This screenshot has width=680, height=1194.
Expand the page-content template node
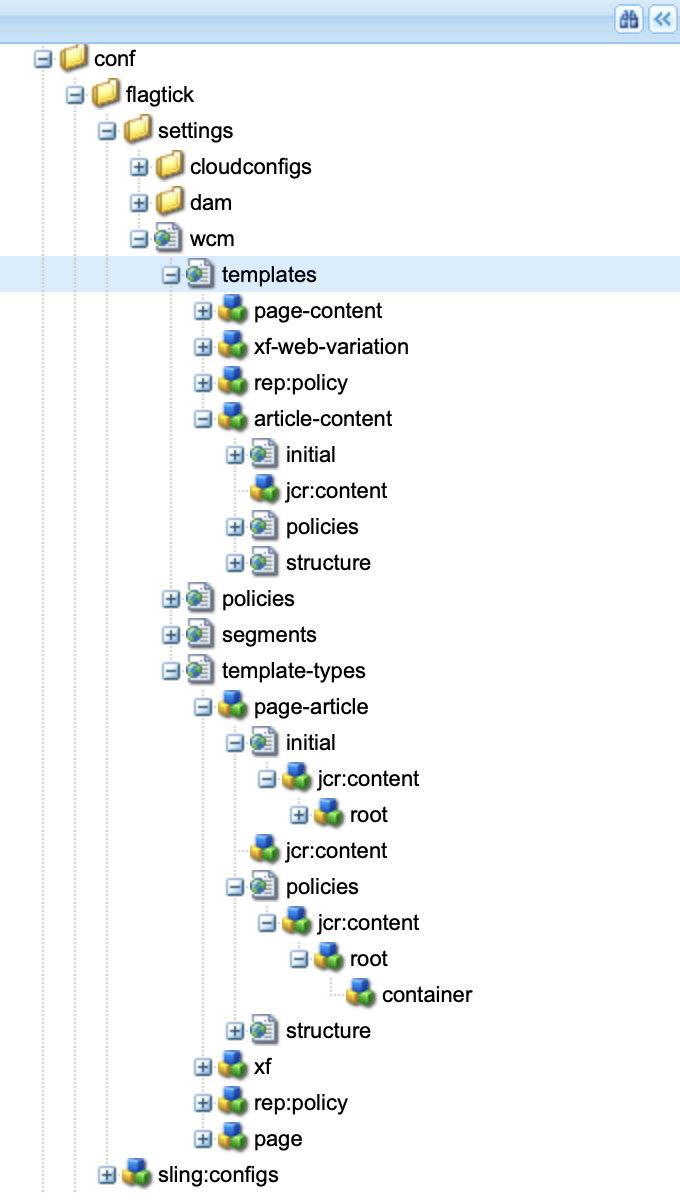(x=204, y=311)
